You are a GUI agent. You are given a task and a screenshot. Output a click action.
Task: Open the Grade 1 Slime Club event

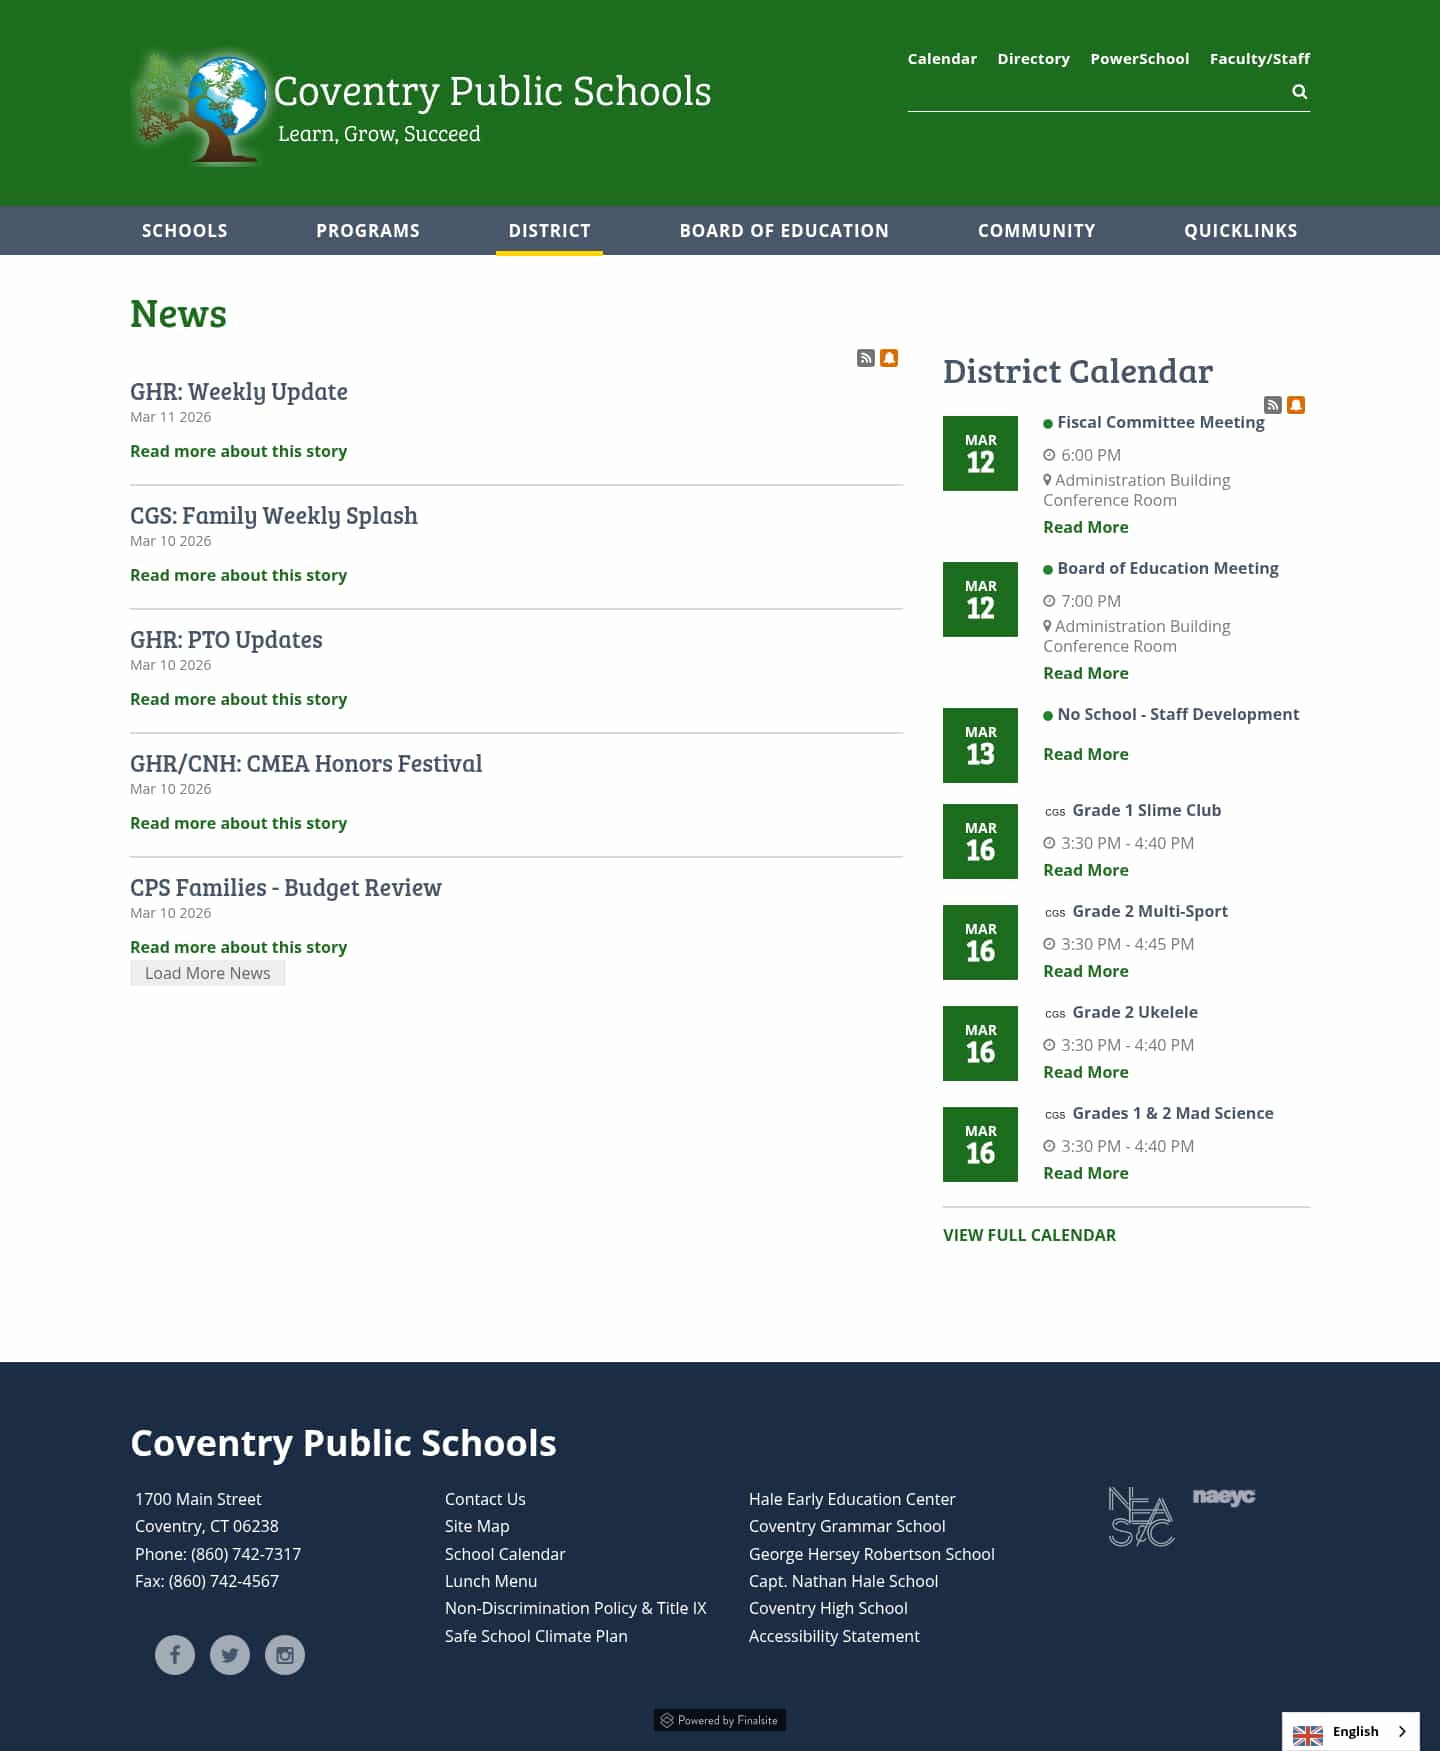pos(1147,810)
